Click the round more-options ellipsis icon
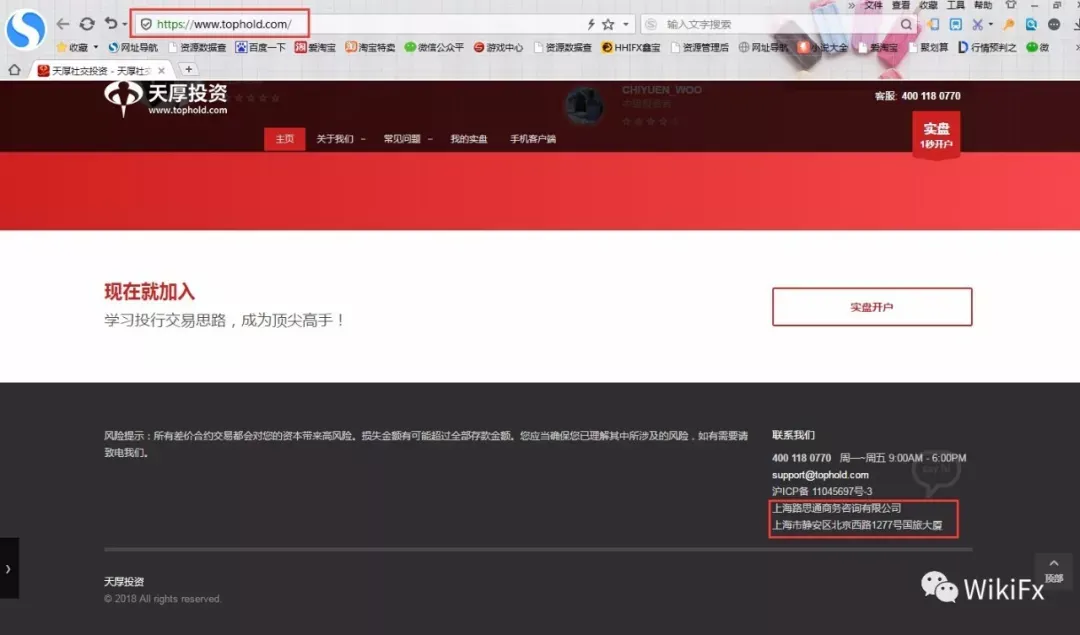1080x635 pixels. click(1054, 24)
